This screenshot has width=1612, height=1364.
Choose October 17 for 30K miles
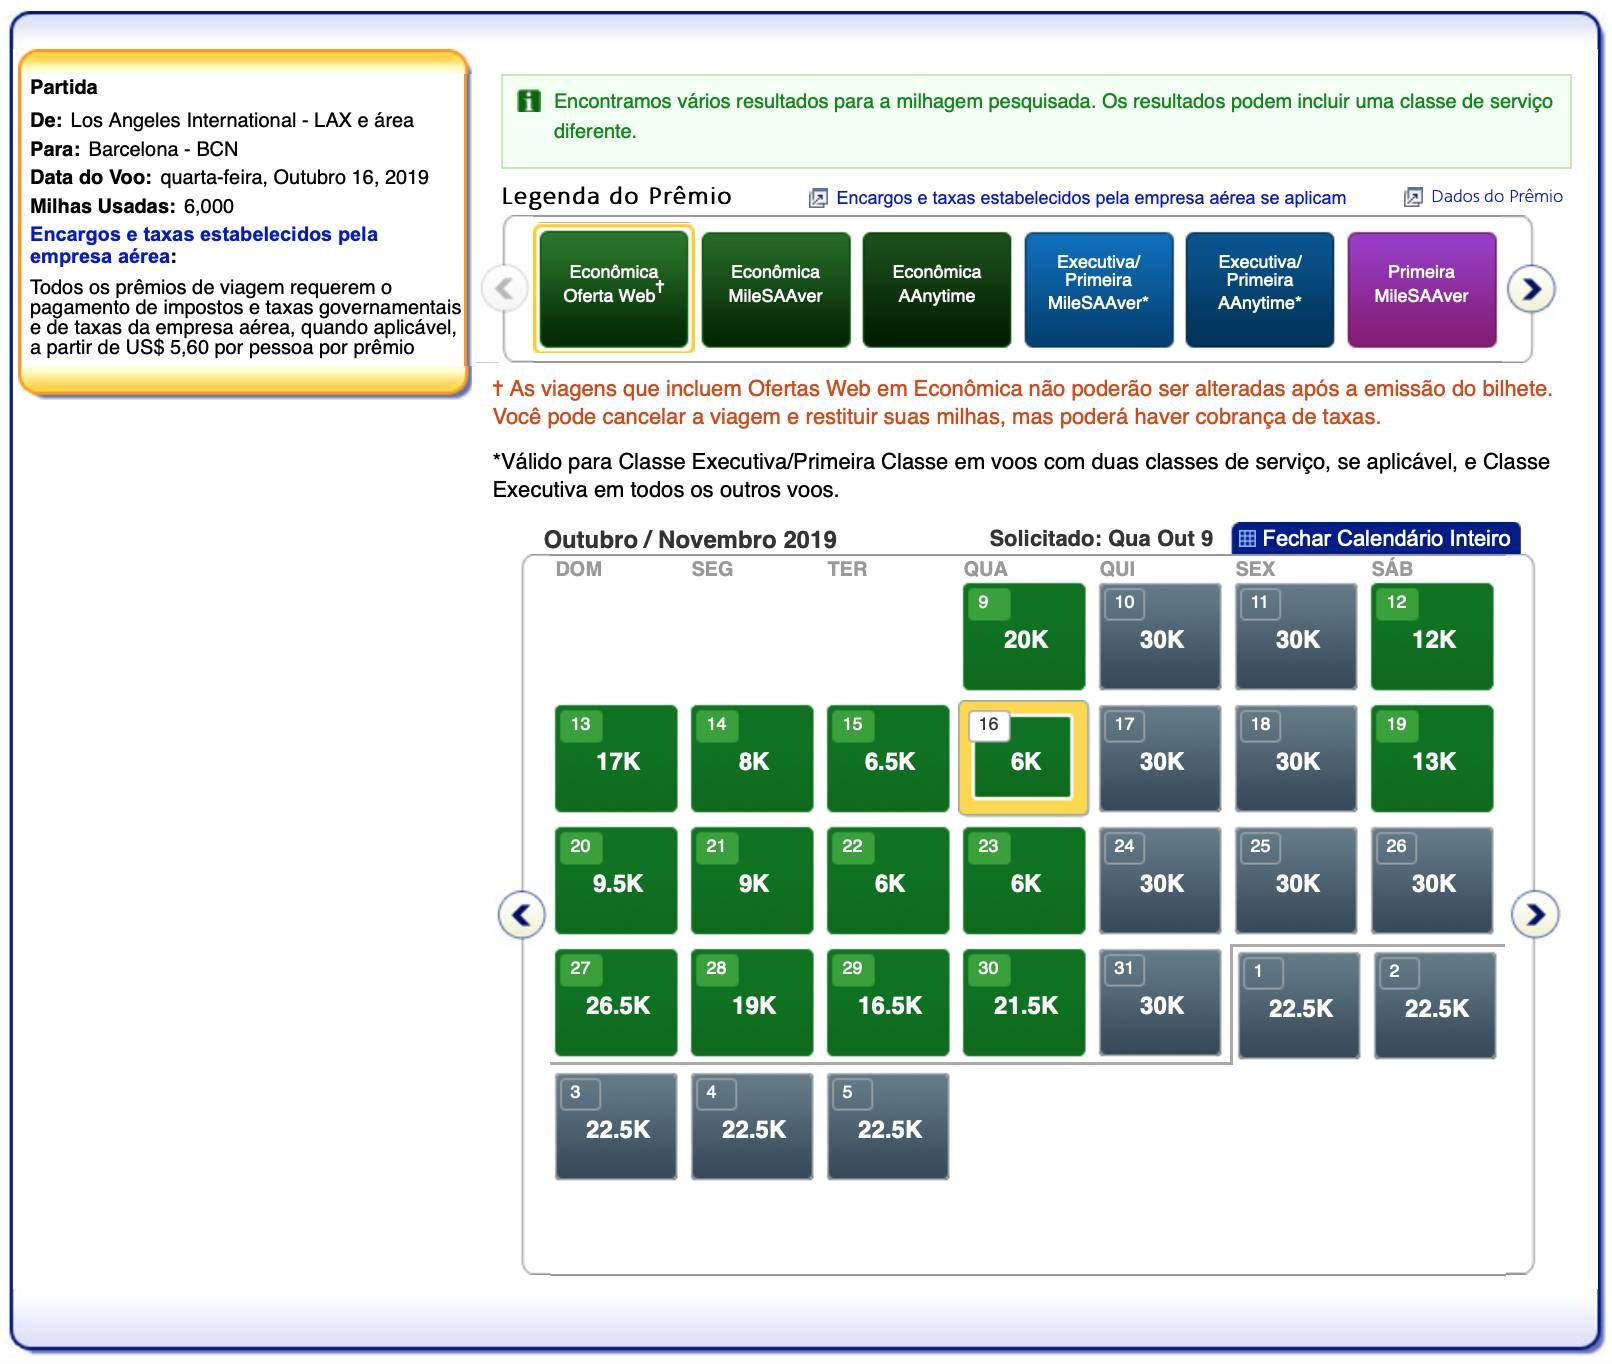(x=1160, y=759)
